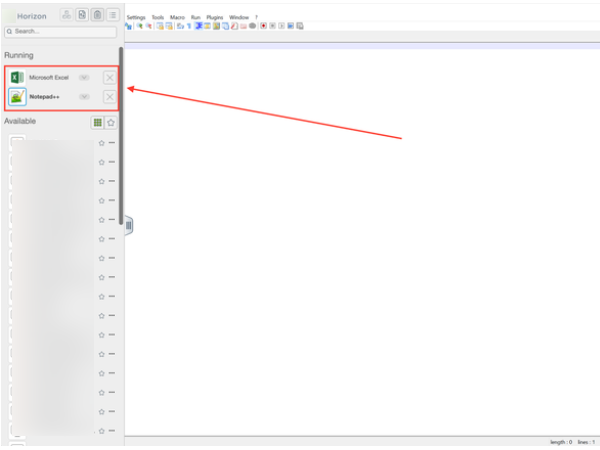This screenshot has height=450, width=600.
Task: Close the running Microsoft Excel session
Action: (x=109, y=77)
